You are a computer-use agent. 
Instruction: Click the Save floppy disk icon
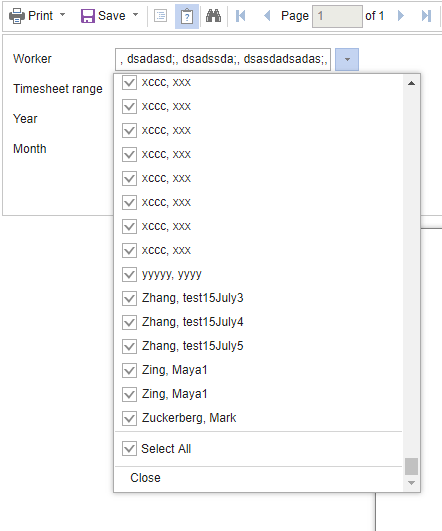[87, 16]
